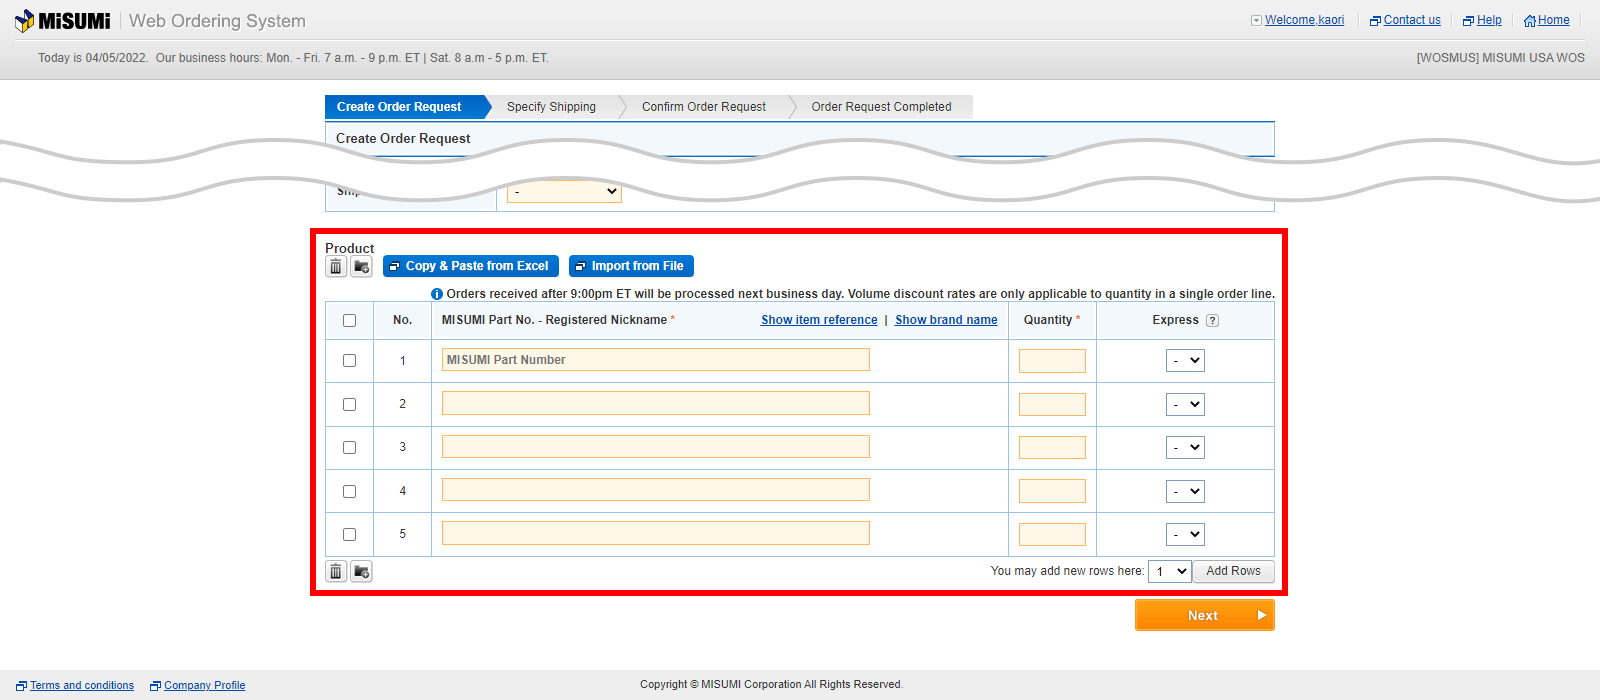The height and width of the screenshot is (700, 1600).
Task: Focus the part number field in row 4
Action: click(656, 490)
